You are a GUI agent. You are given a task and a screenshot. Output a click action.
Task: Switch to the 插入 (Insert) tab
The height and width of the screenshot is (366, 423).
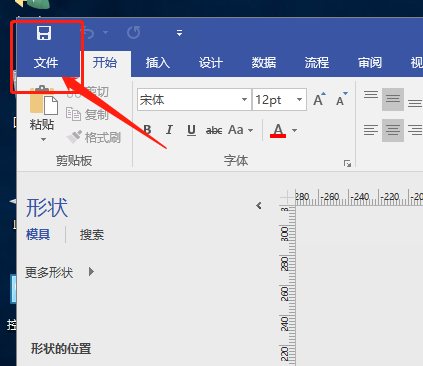tap(158, 63)
